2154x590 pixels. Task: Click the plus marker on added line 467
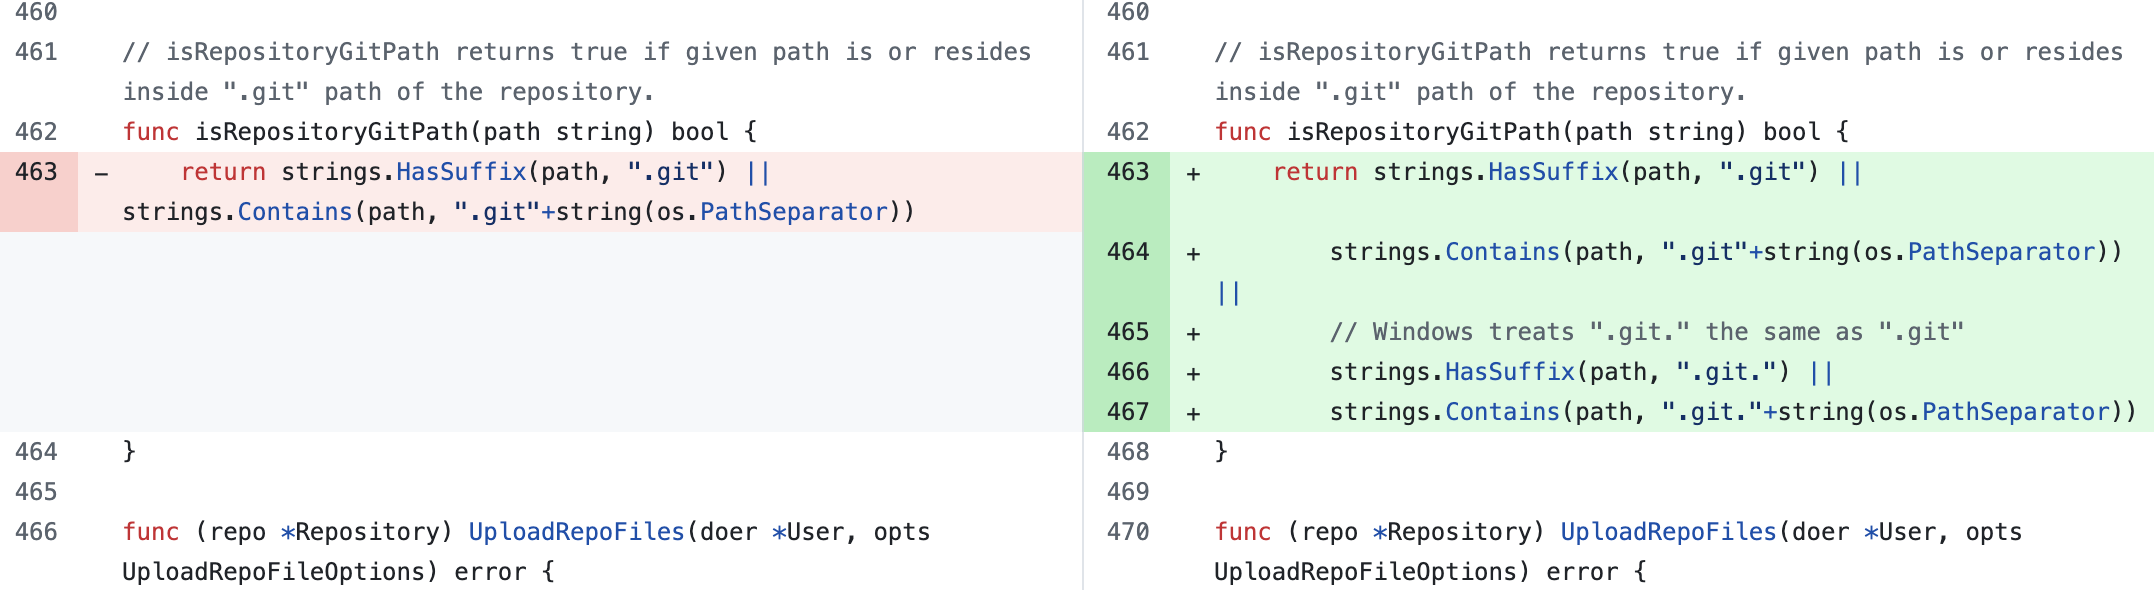[1193, 413]
